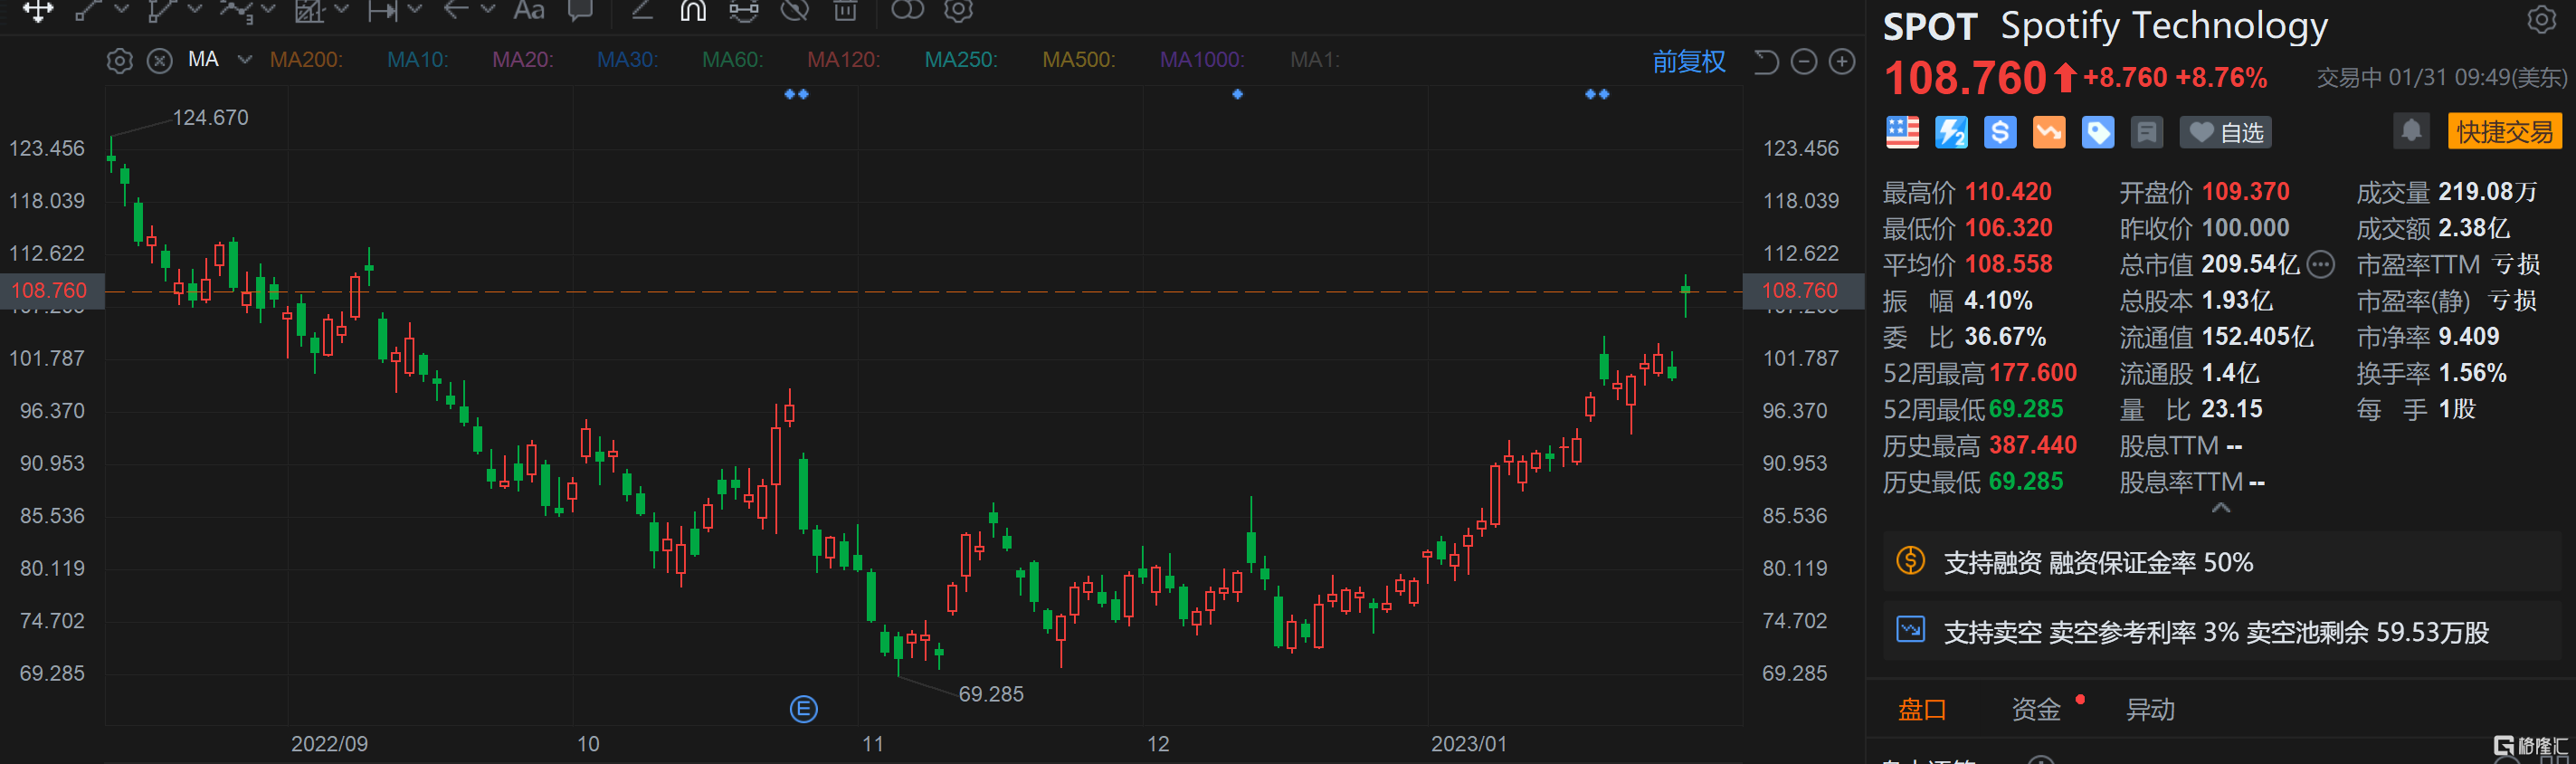Image resolution: width=2576 pixels, height=764 pixels.
Task: Click the lightning Level 2 icon
Action: tap(1951, 132)
